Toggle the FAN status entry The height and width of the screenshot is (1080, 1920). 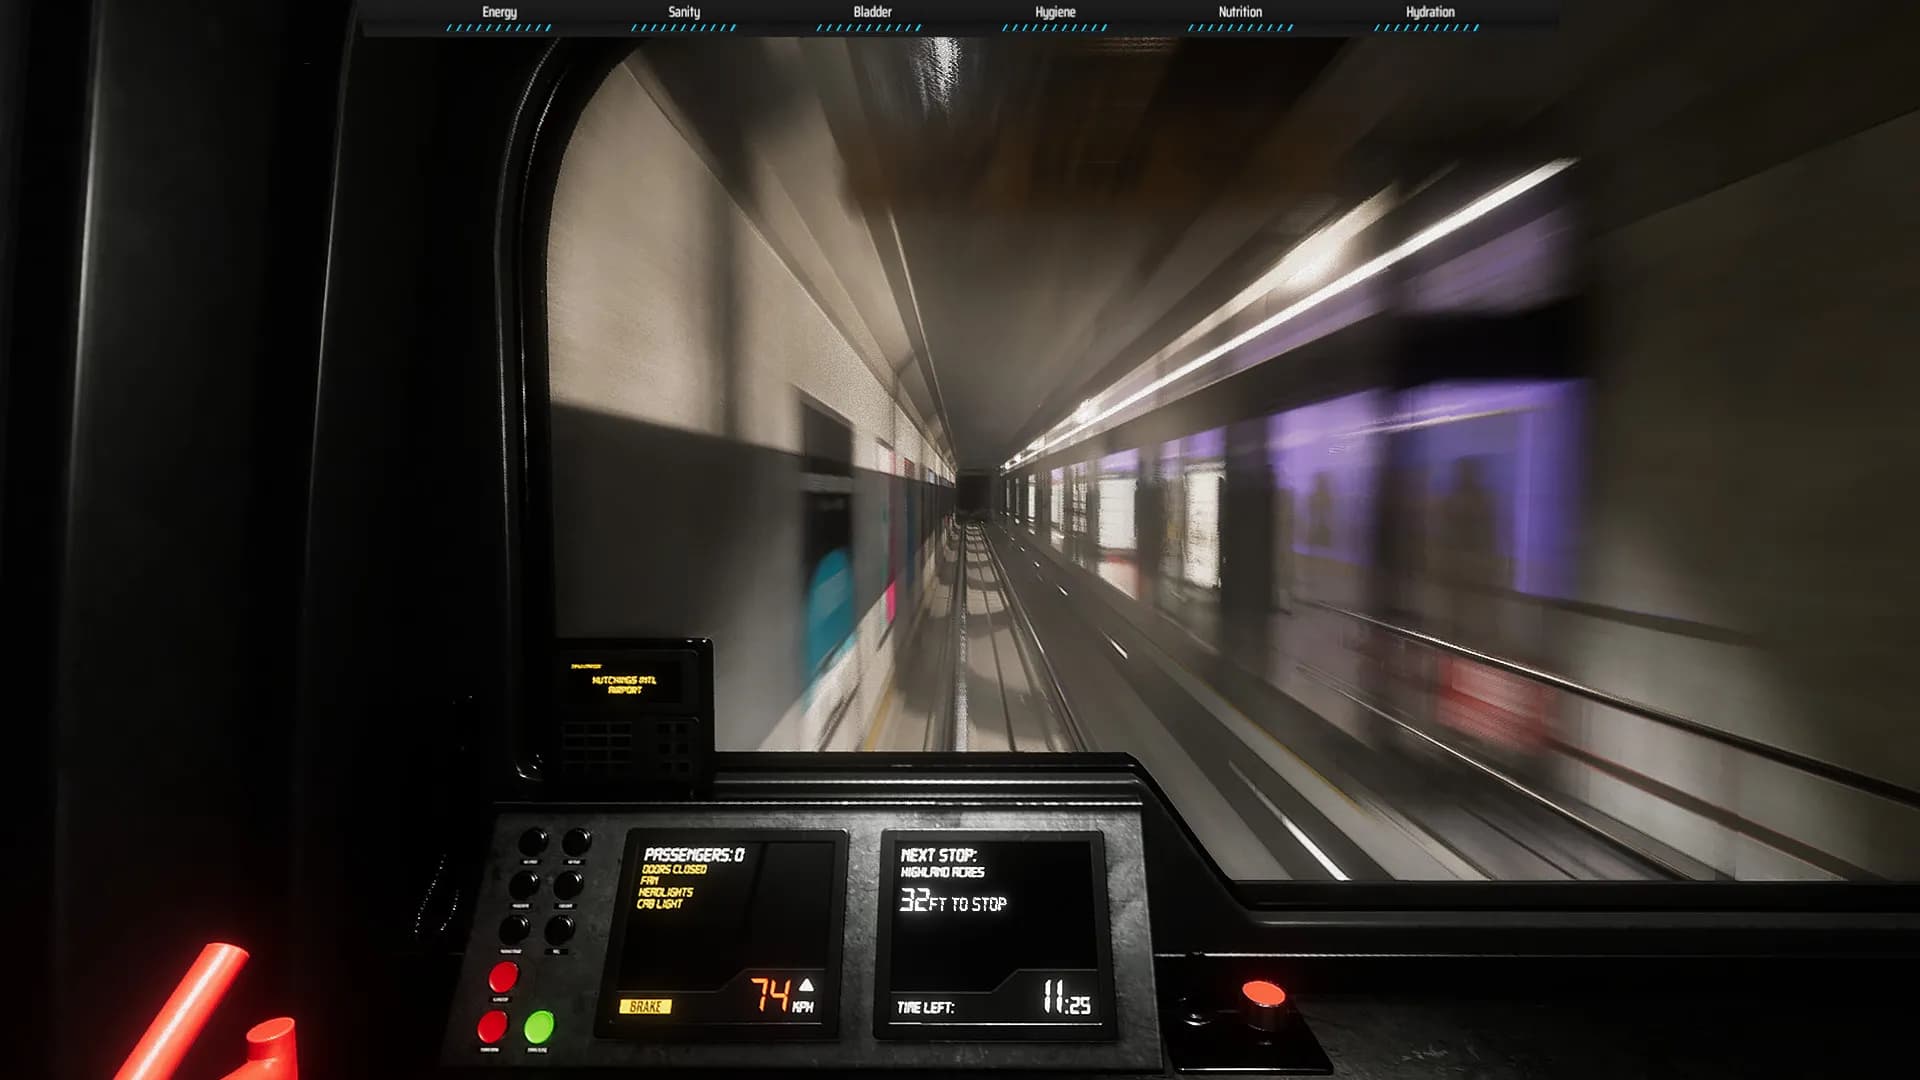coord(650,881)
